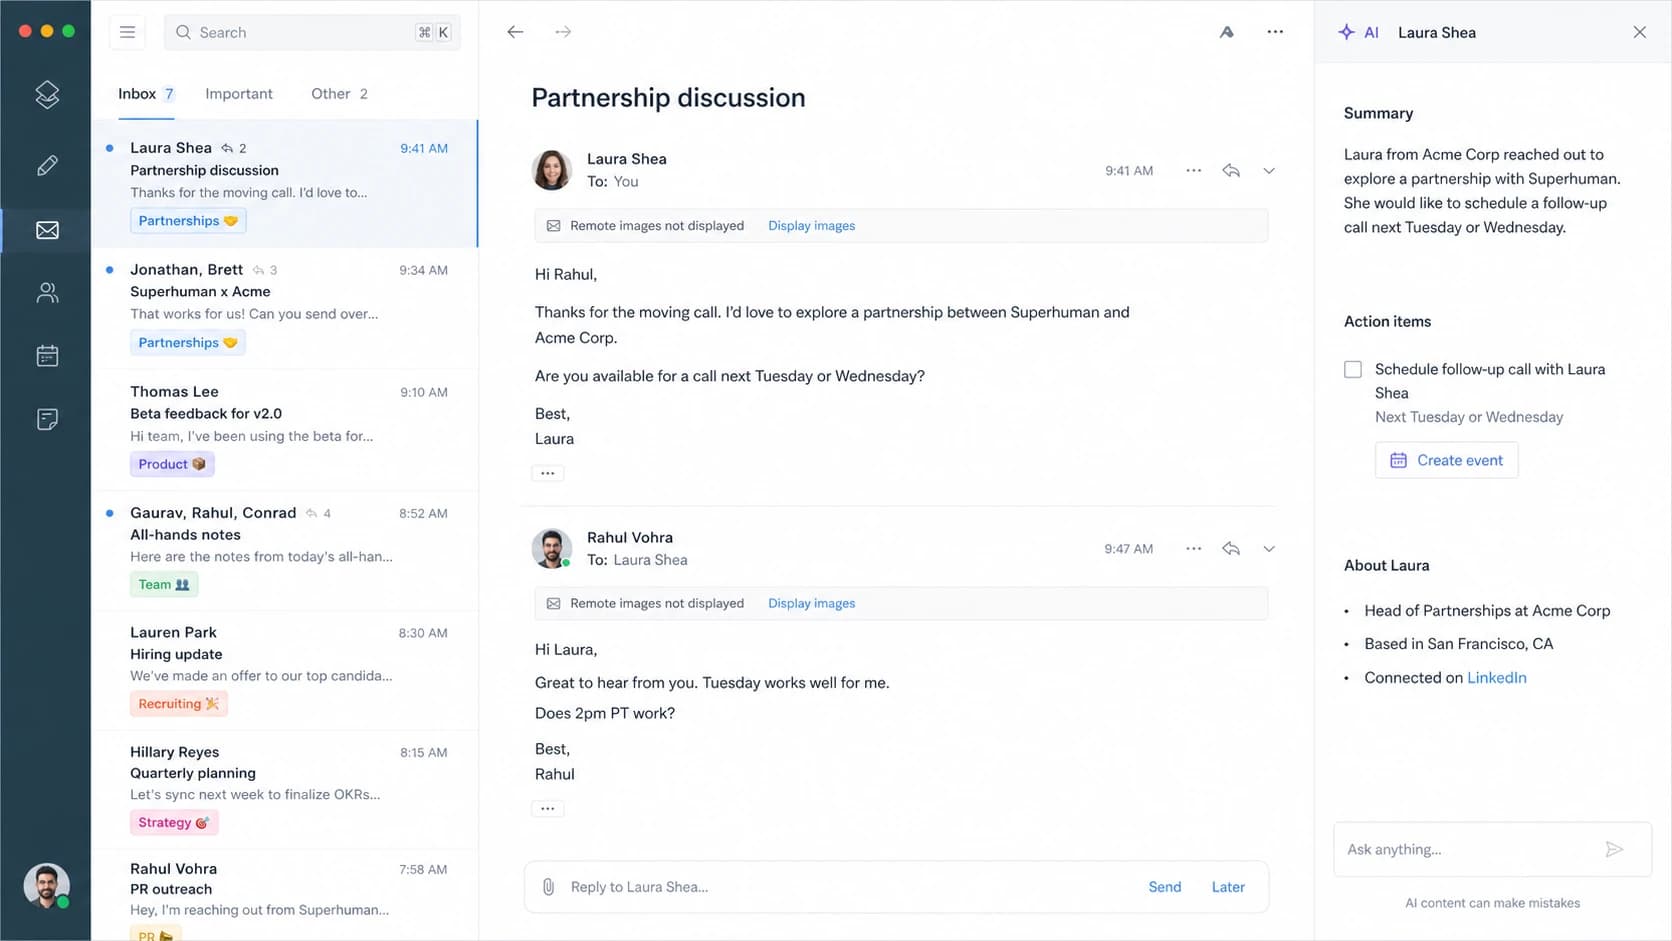The image size is (1672, 941).
Task: Reply to Laura Shea's 9:41 AM message
Action: pyautogui.click(x=1231, y=171)
